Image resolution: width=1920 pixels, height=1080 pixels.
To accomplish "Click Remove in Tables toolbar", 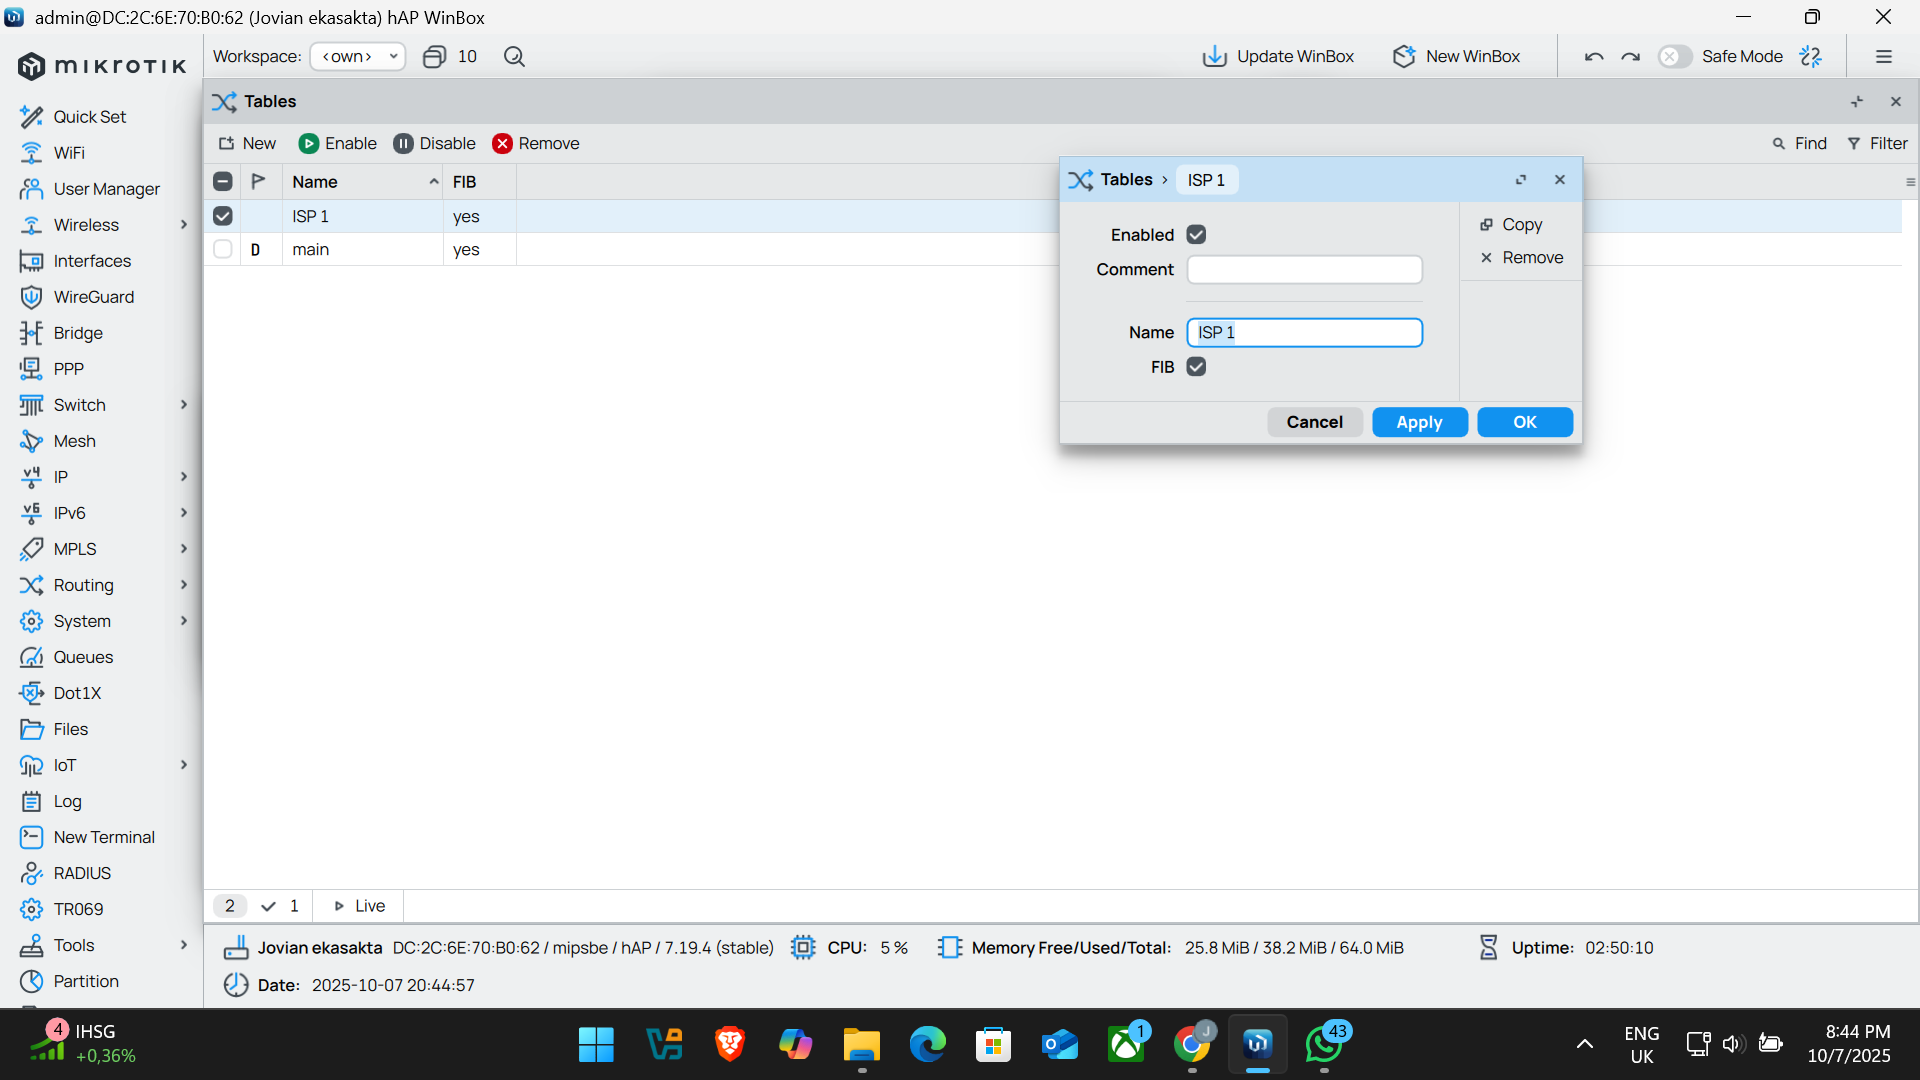I will [x=536, y=144].
